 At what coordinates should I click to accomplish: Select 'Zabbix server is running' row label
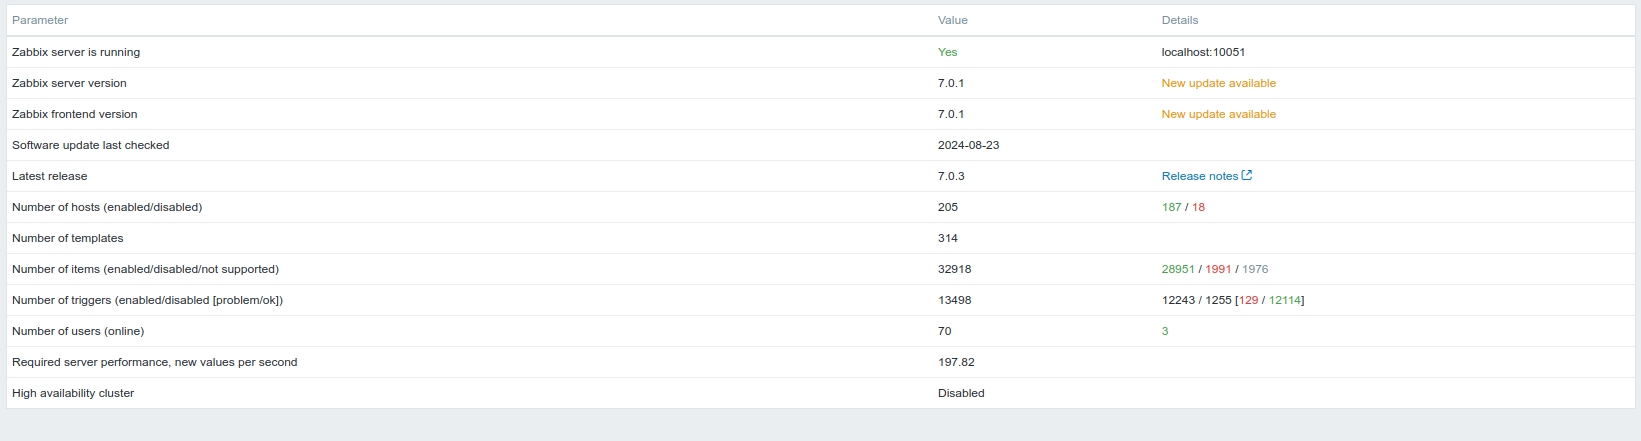pyautogui.click(x=76, y=52)
